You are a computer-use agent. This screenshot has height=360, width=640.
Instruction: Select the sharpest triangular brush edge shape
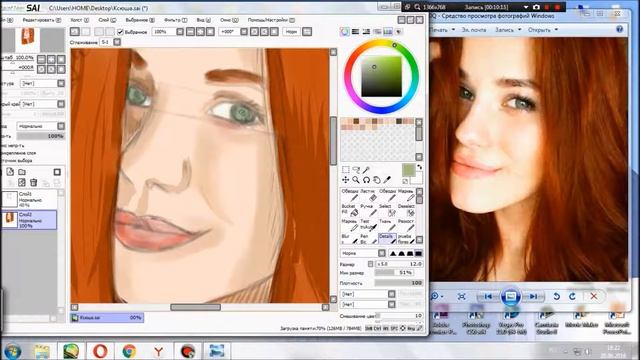pos(393,253)
